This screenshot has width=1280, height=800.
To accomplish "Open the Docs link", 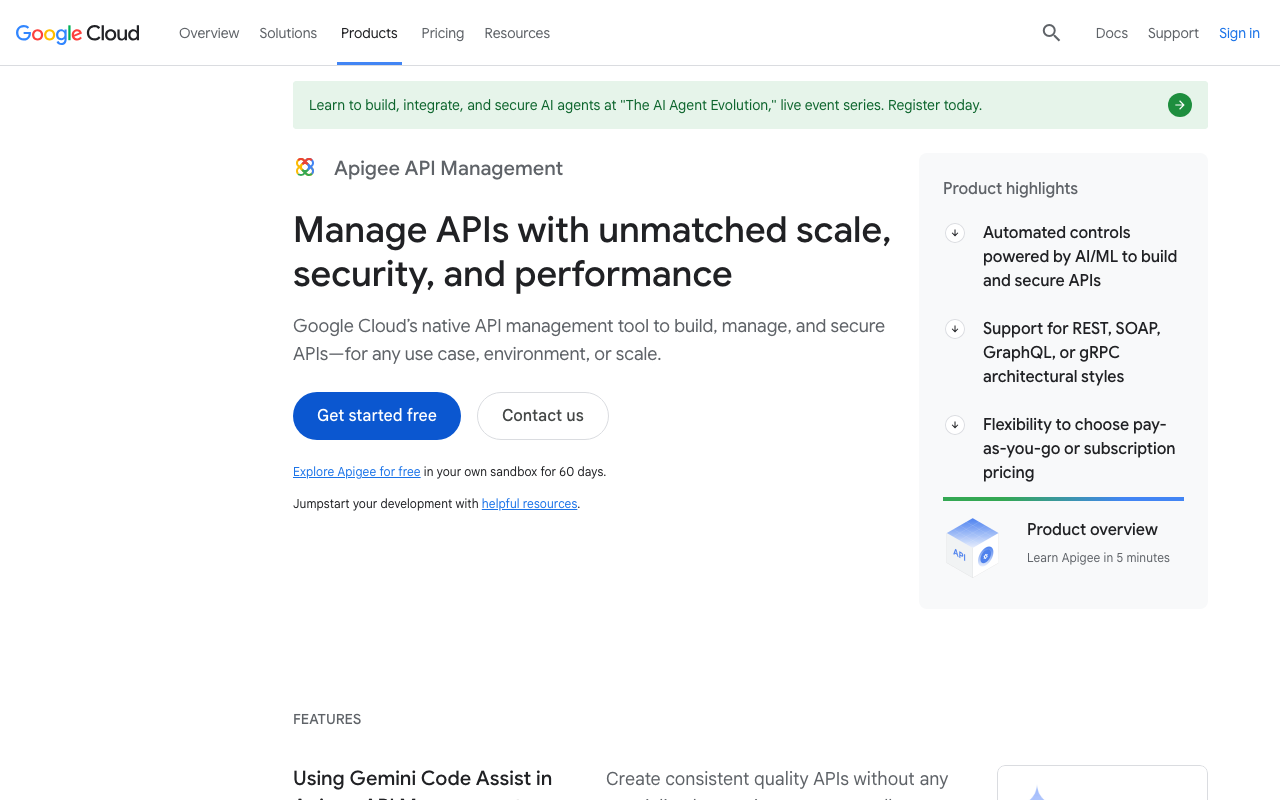I will (1112, 33).
